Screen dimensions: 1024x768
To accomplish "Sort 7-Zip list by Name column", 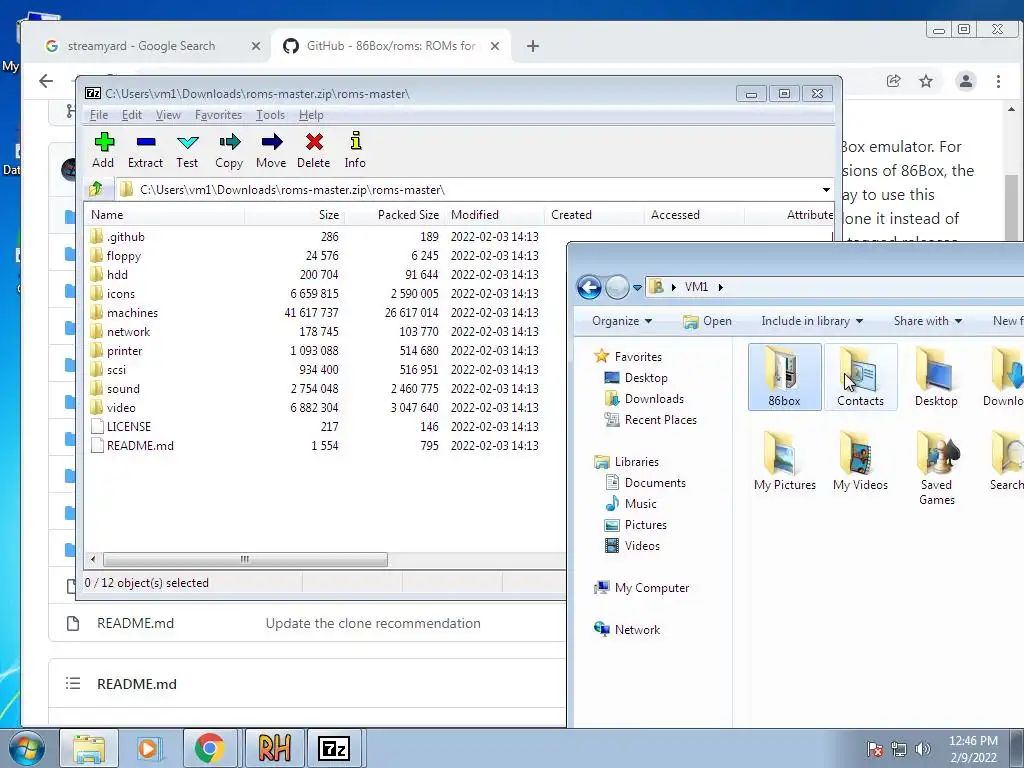I will 164,215.
